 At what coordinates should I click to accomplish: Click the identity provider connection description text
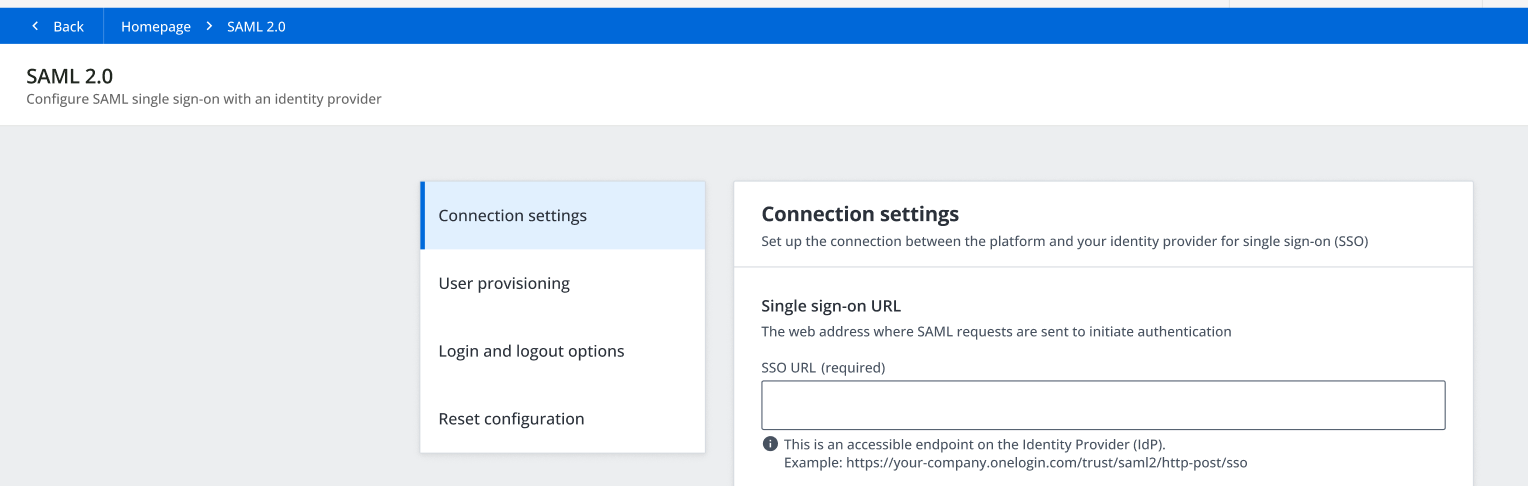tap(1064, 242)
